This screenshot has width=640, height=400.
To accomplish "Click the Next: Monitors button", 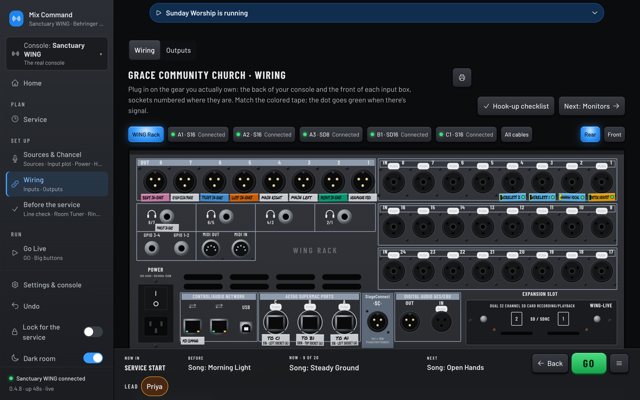I will coord(591,106).
